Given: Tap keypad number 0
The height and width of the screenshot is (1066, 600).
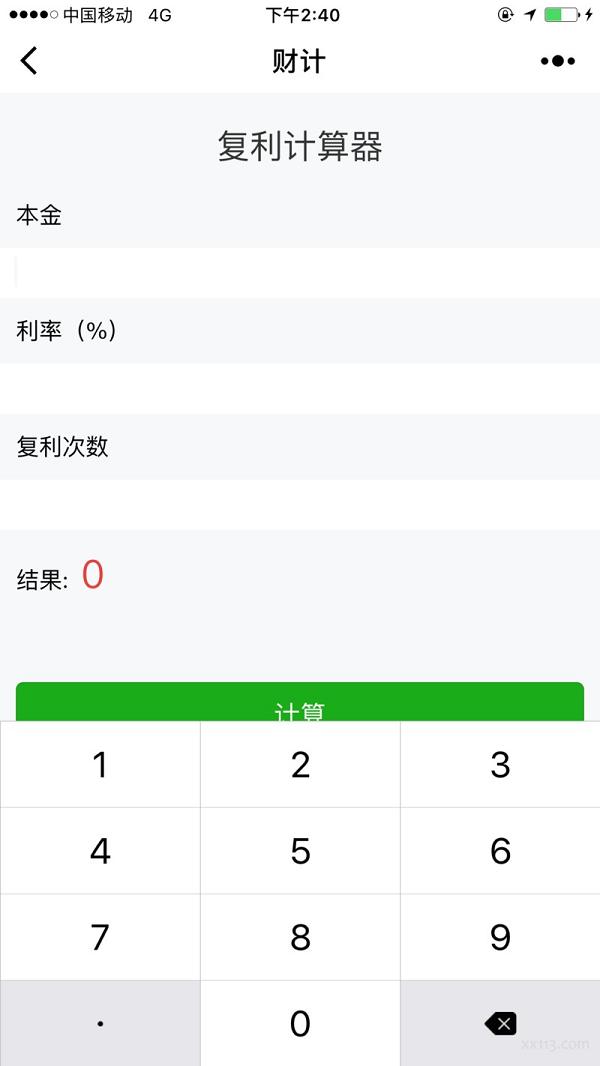Looking at the screenshot, I should (x=300, y=1023).
